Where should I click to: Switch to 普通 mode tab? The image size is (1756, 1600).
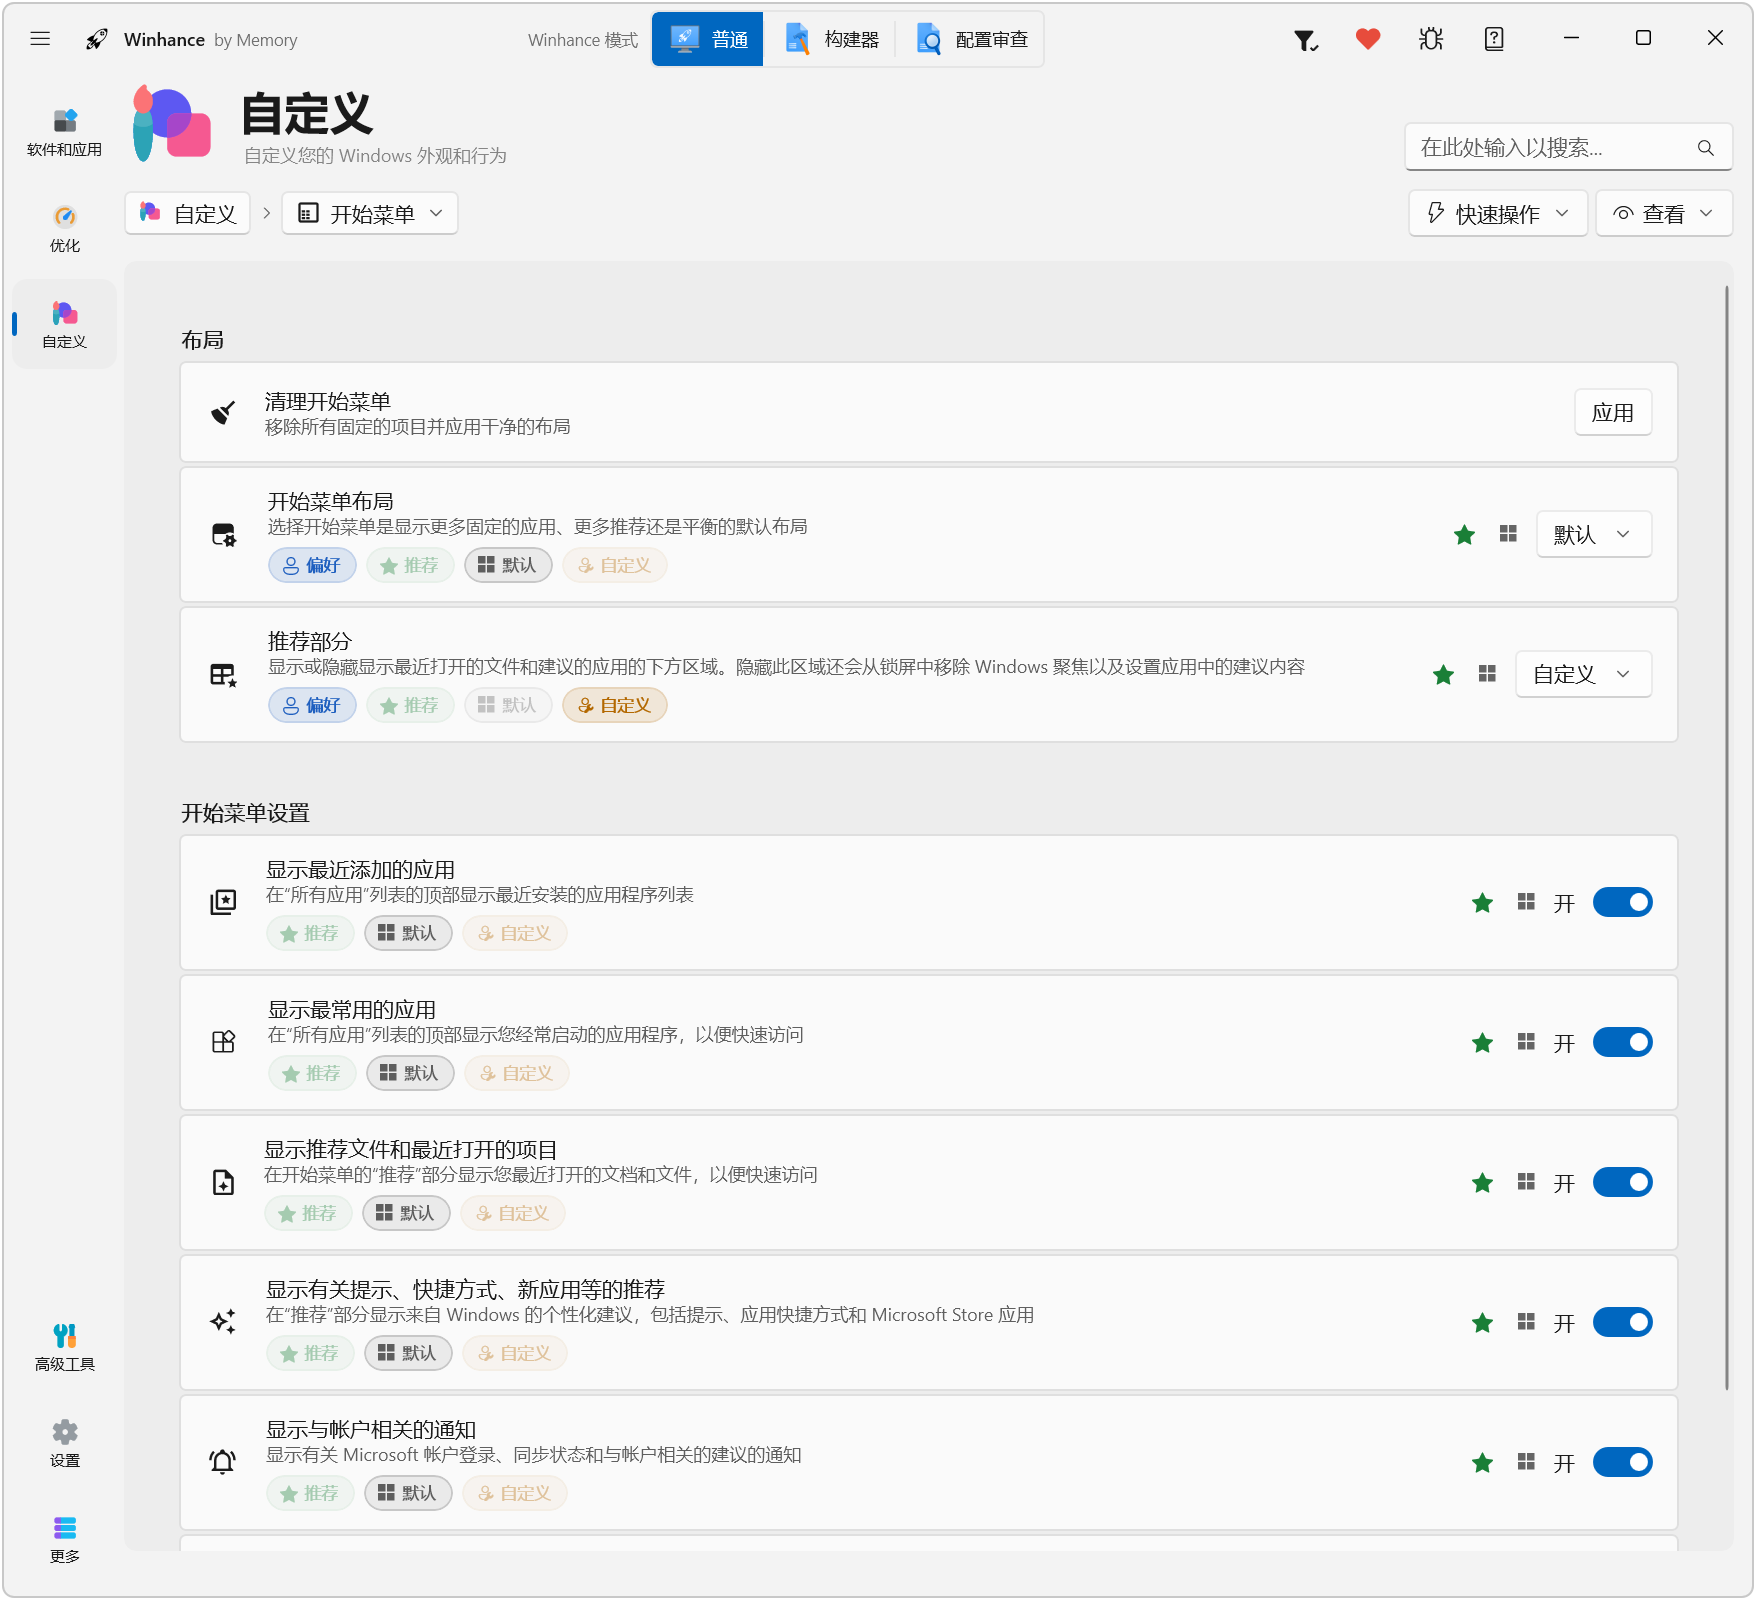[708, 39]
